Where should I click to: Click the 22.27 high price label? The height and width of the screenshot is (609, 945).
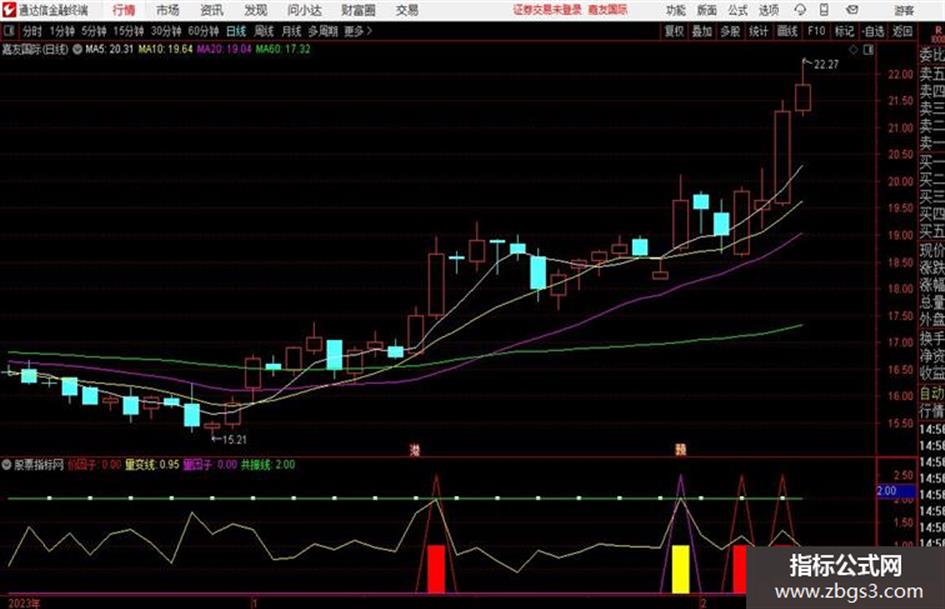tap(826, 65)
